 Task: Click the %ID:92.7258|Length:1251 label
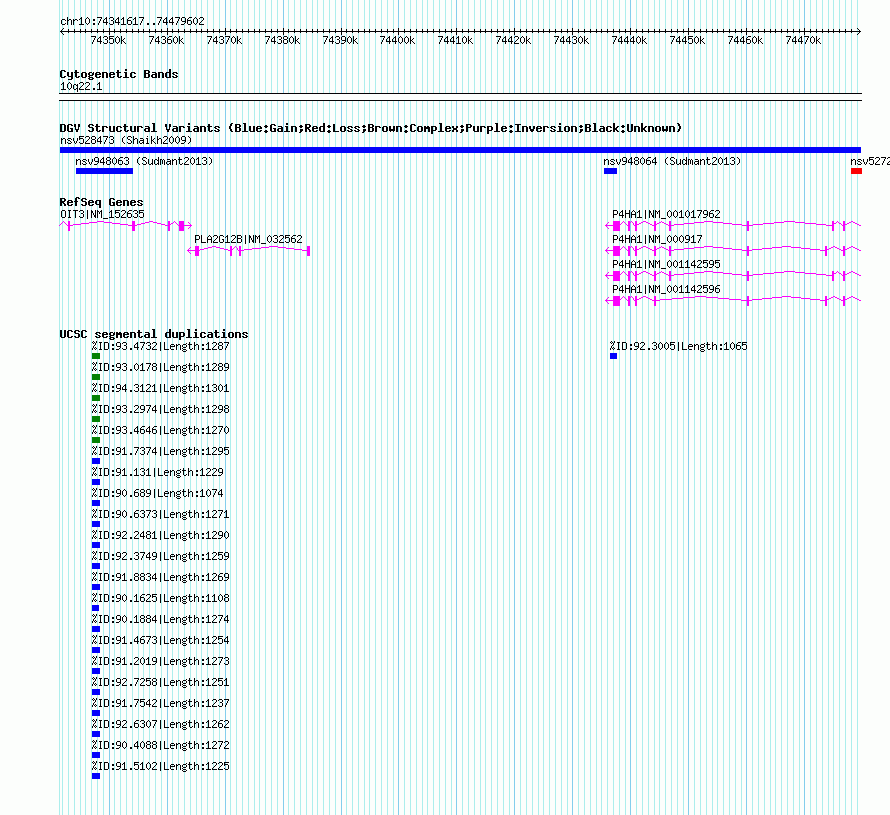pyautogui.click(x=161, y=682)
